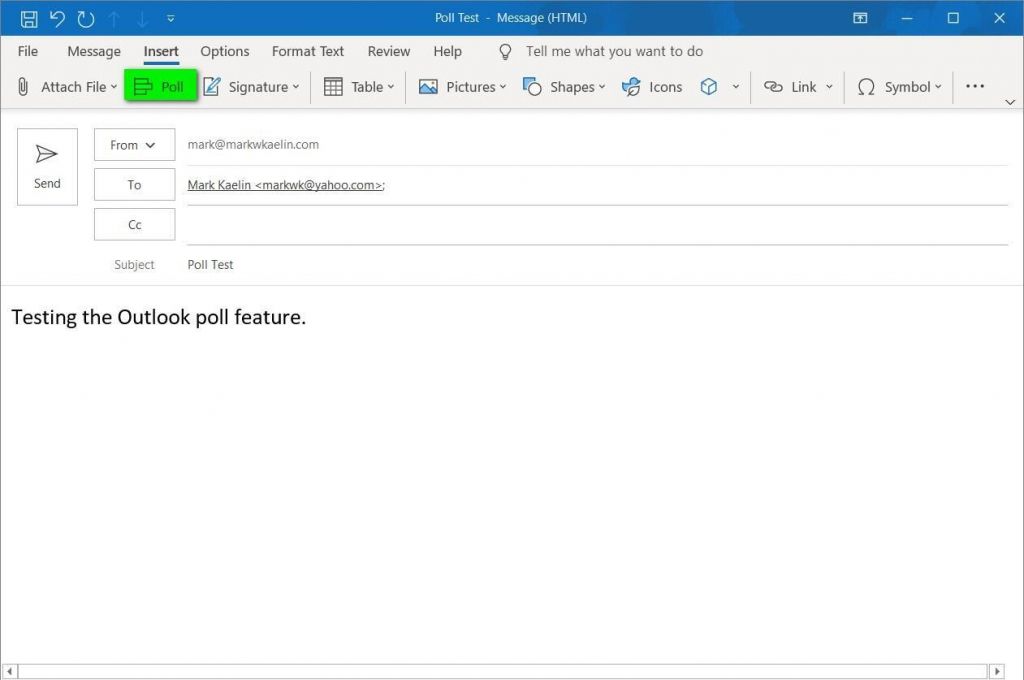Insert Pictures into the email

[462, 86]
